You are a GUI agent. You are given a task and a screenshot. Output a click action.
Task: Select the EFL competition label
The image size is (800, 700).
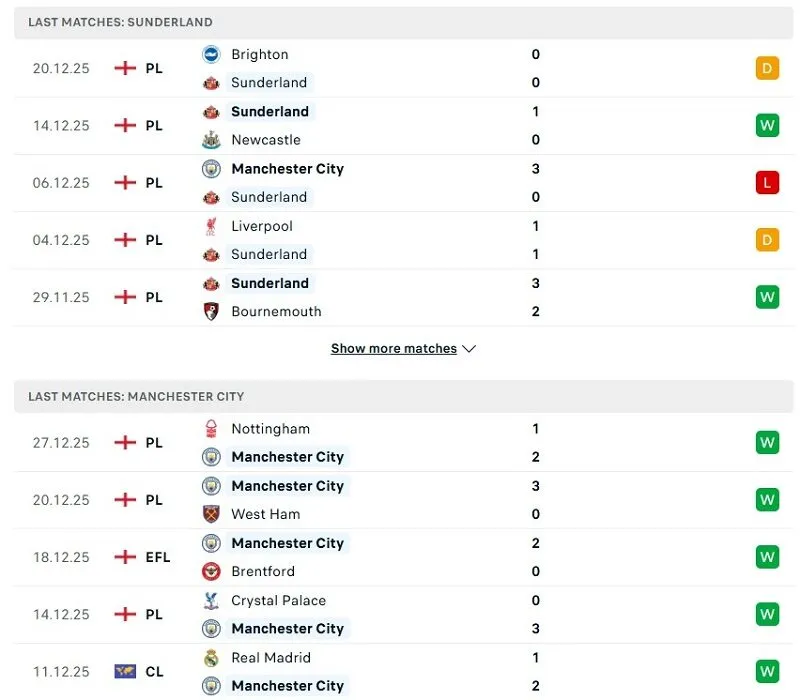click(158, 557)
